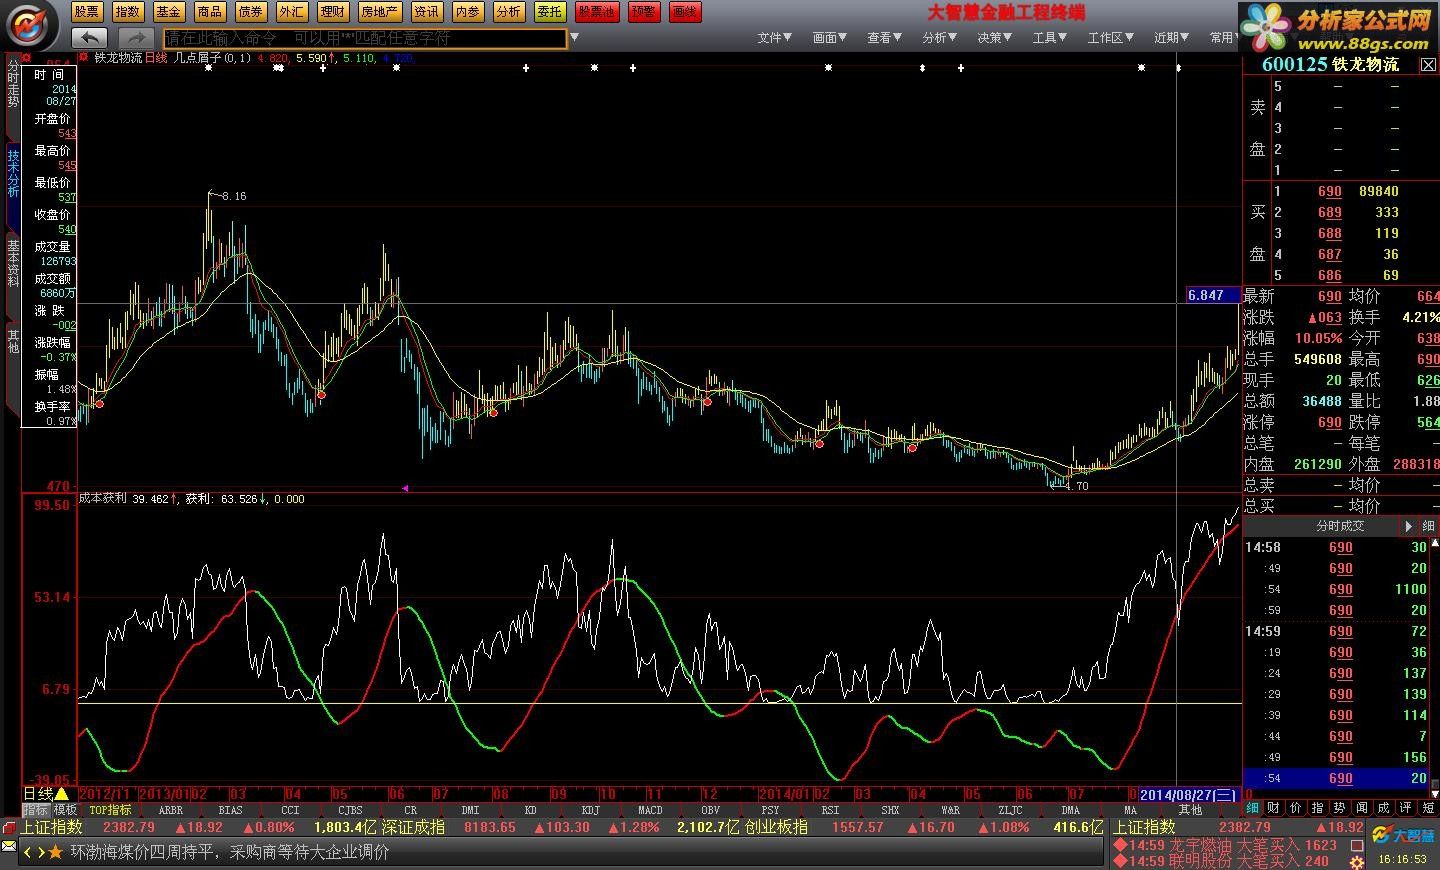This screenshot has height=870, width=1440.
Task: Click the orange star in the news ticker
Action: (x=56, y=852)
